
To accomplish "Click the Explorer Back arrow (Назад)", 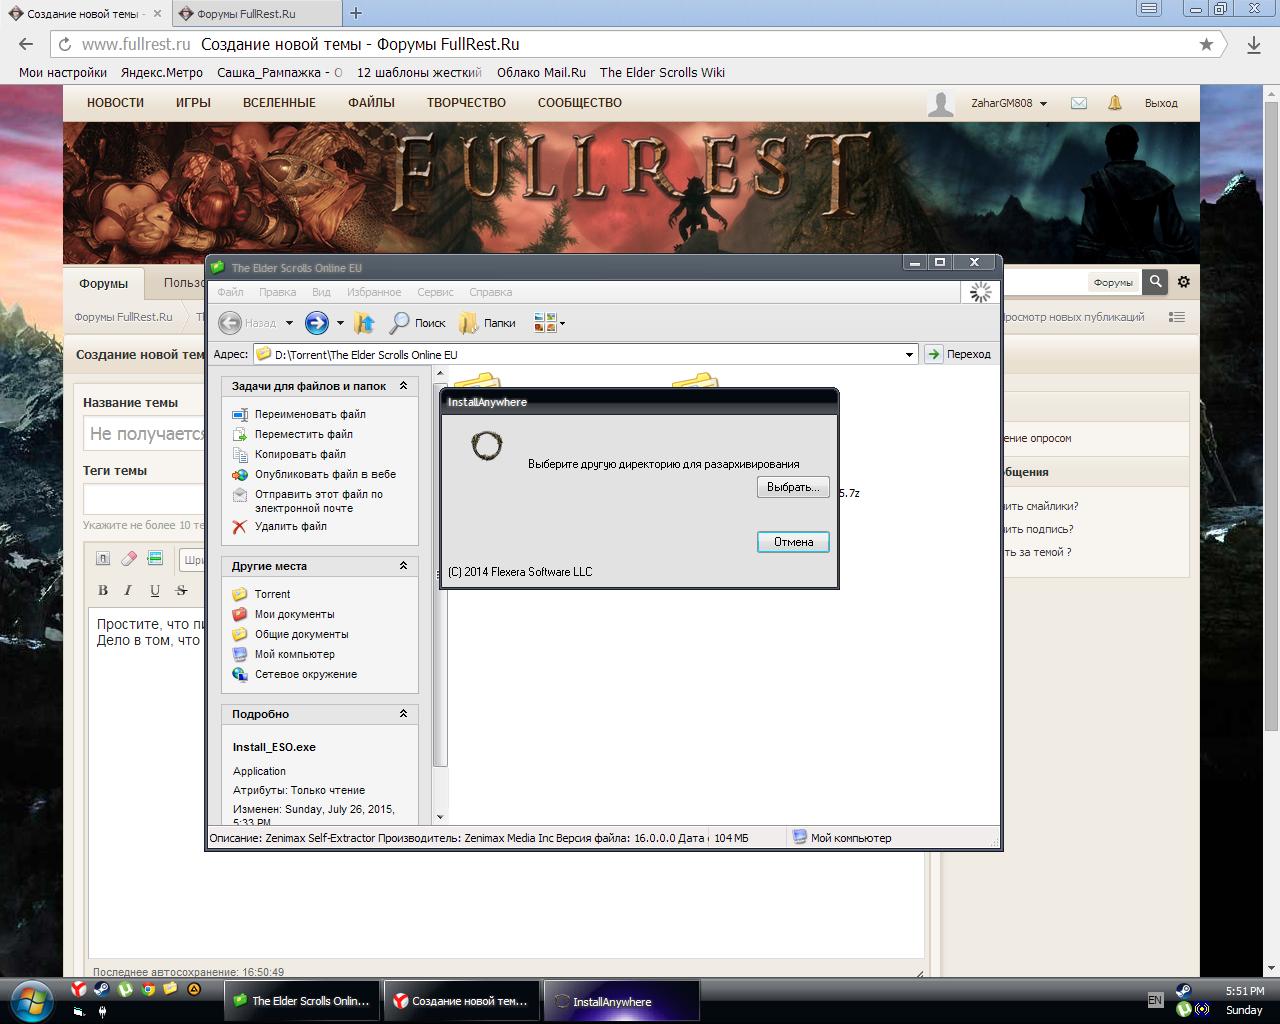I will [x=230, y=323].
